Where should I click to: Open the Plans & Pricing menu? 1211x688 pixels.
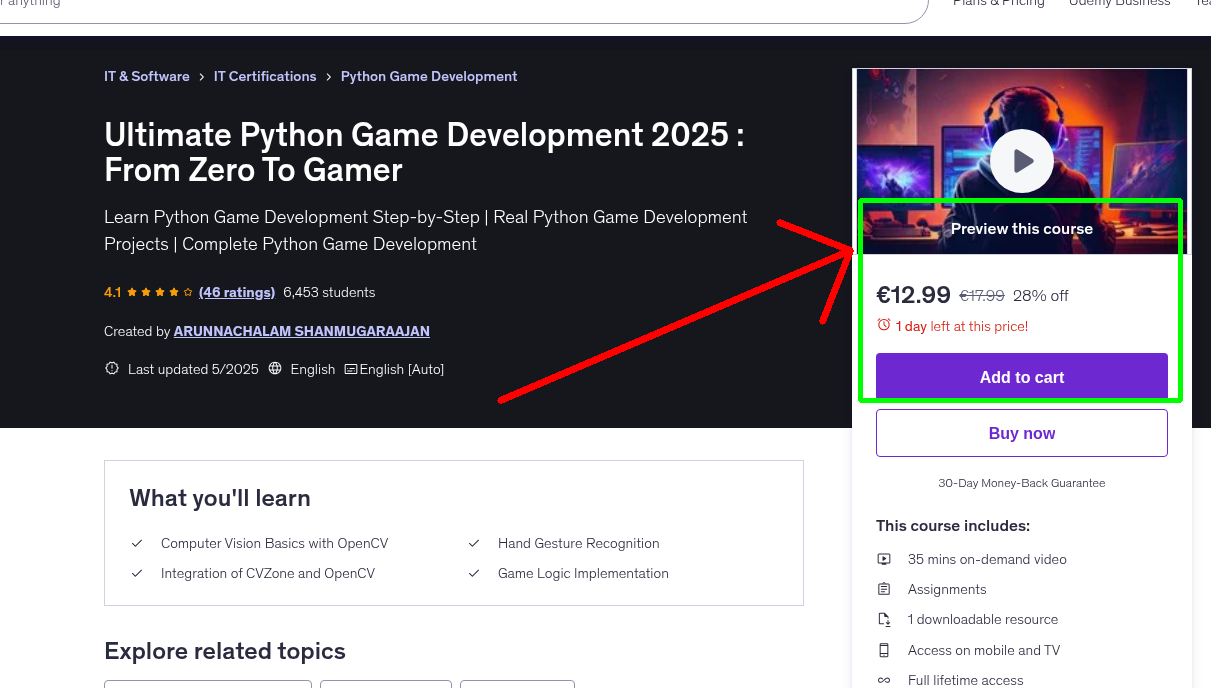(x=998, y=4)
